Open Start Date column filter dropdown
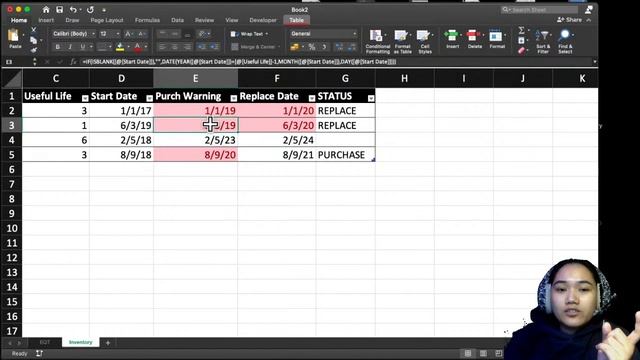Image resolution: width=640 pixels, height=360 pixels. [149, 98]
